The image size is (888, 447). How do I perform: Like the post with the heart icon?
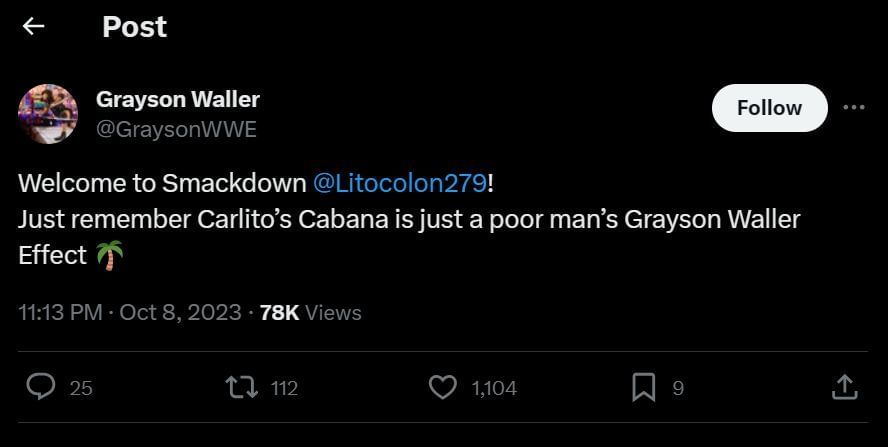tap(442, 387)
